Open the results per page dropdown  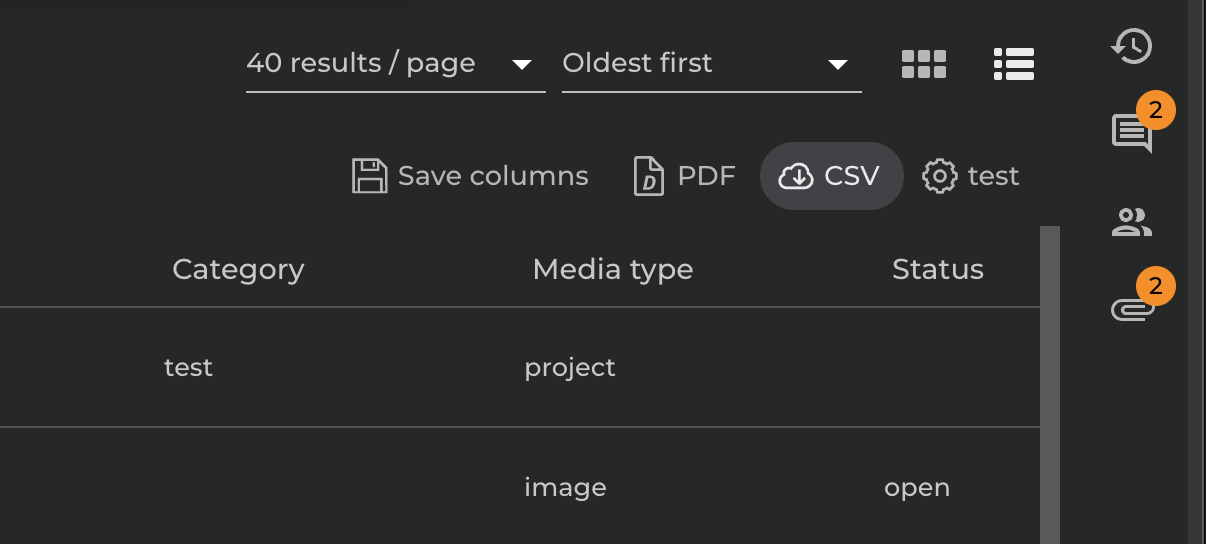click(x=395, y=64)
